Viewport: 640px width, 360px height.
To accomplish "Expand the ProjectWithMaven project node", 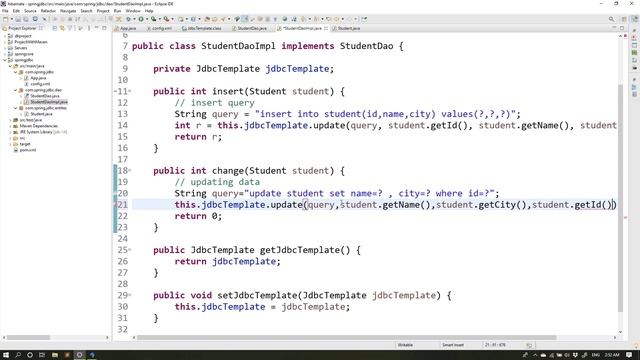I will coord(5,42).
